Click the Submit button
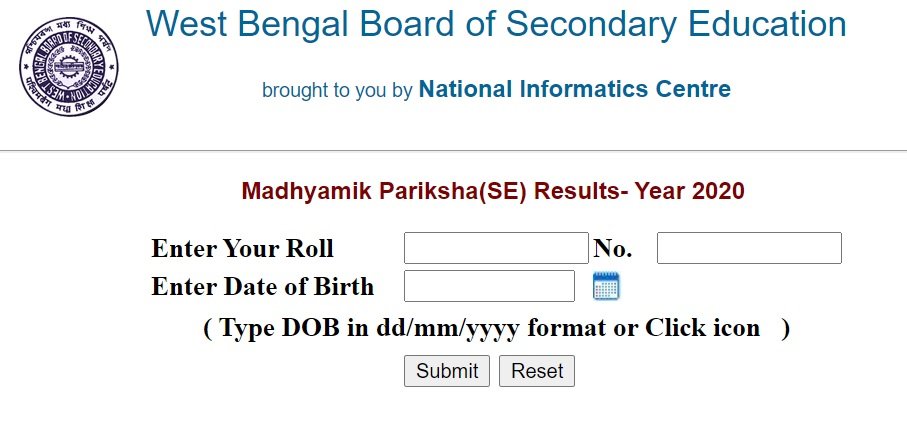The image size is (907, 434). coord(447,371)
